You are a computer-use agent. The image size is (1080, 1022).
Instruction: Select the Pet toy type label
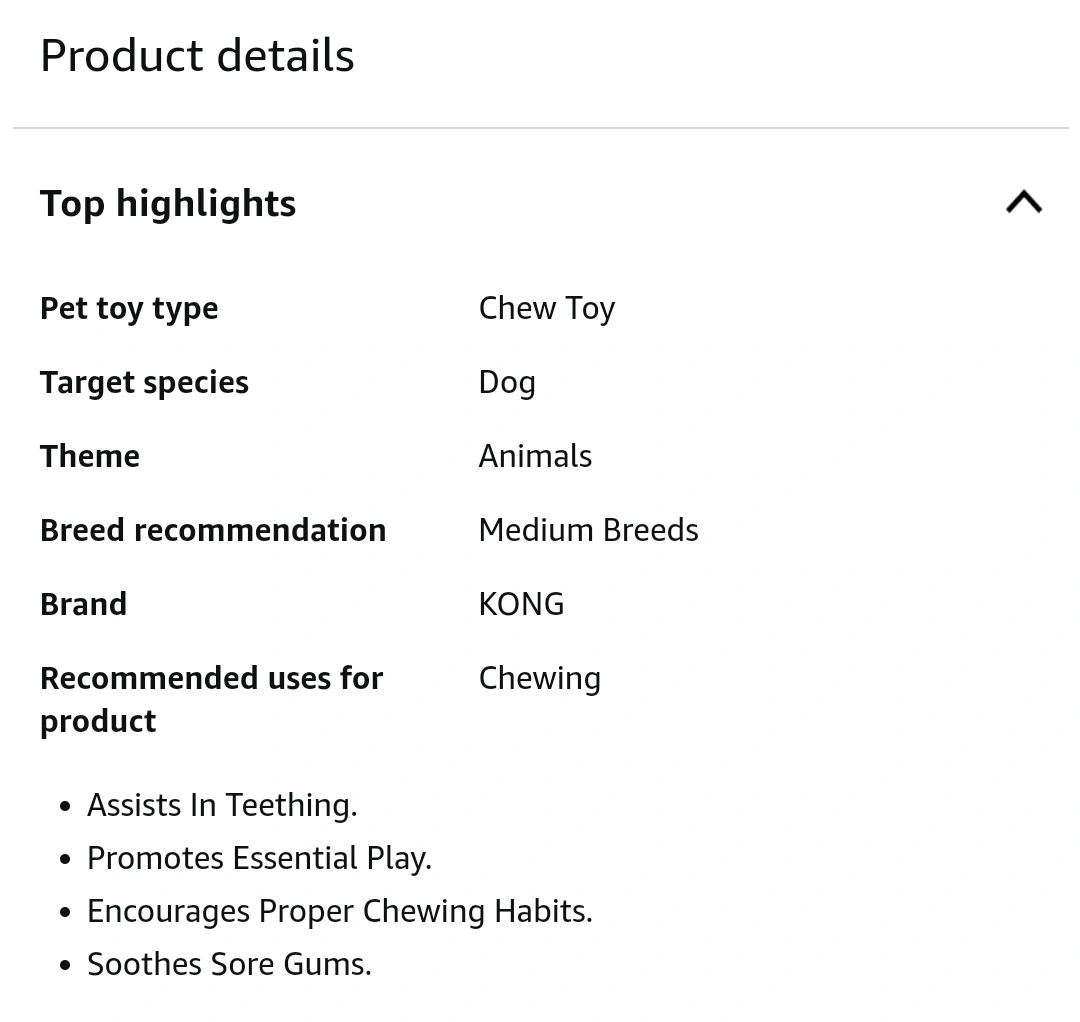click(129, 309)
